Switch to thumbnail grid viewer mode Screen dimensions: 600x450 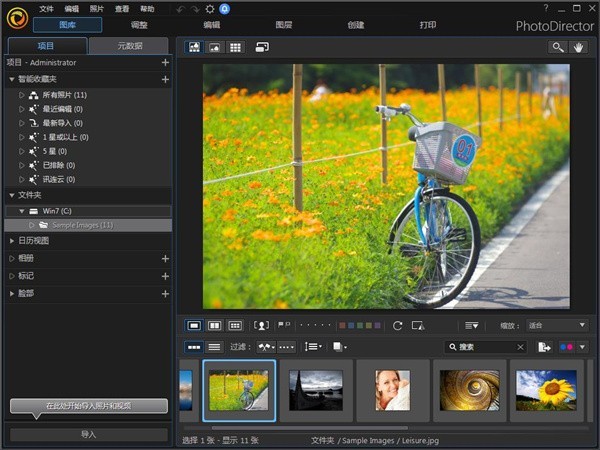pos(236,47)
